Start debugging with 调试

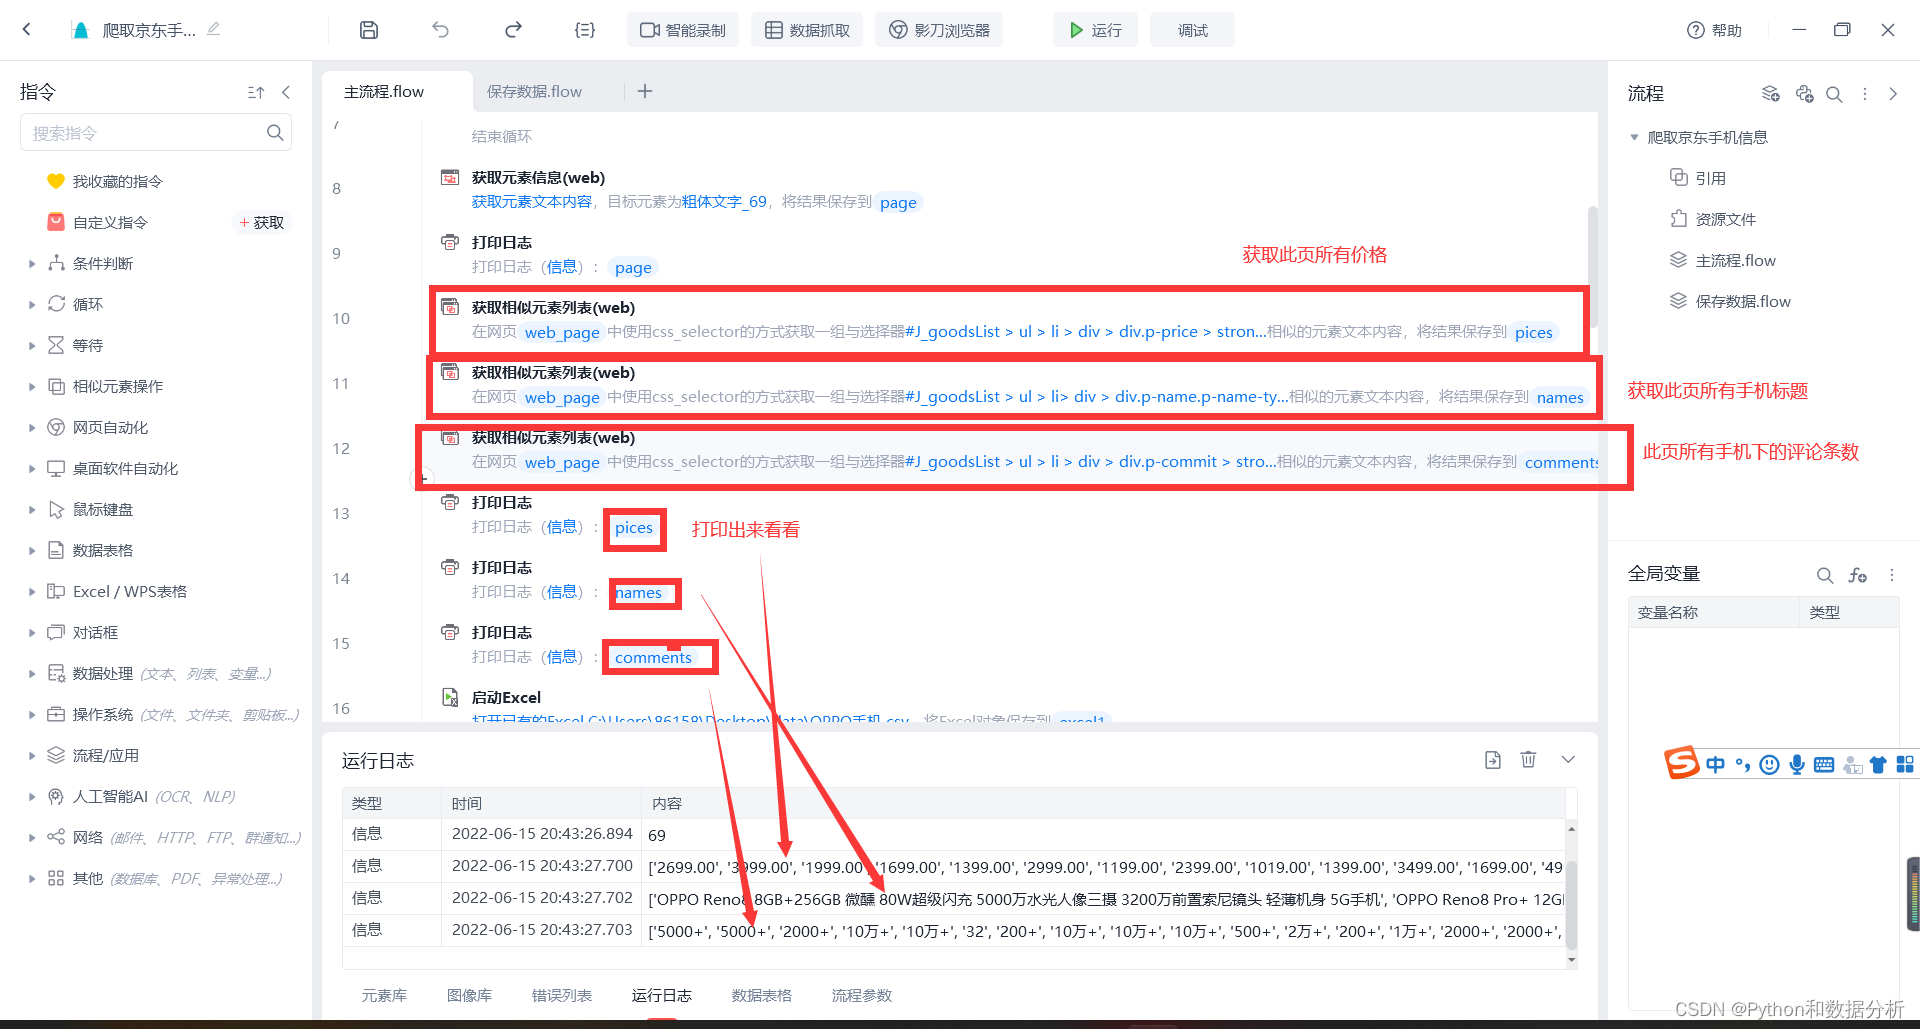pos(1192,30)
